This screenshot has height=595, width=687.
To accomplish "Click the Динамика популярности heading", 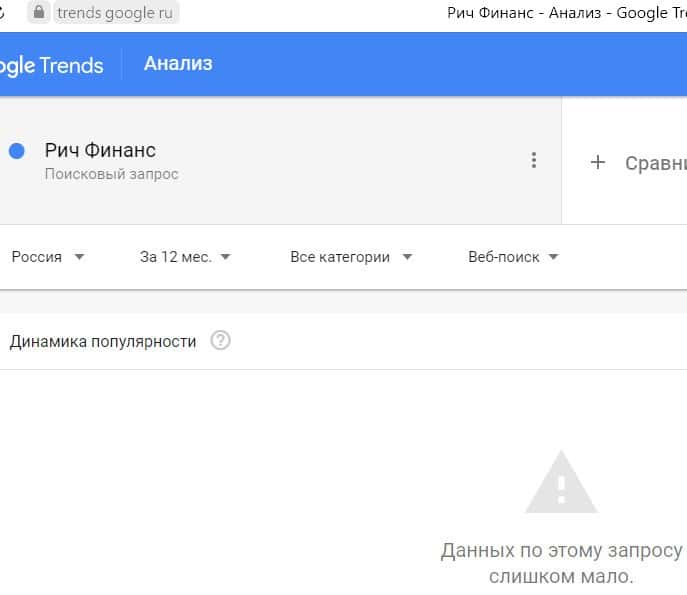I will (x=103, y=341).
